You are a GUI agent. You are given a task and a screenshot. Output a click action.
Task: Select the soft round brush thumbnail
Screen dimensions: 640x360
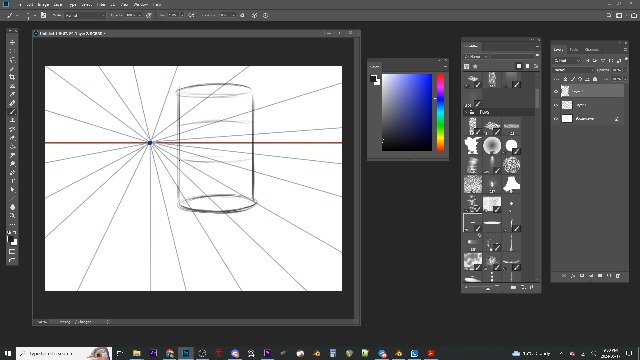[x=492, y=145]
